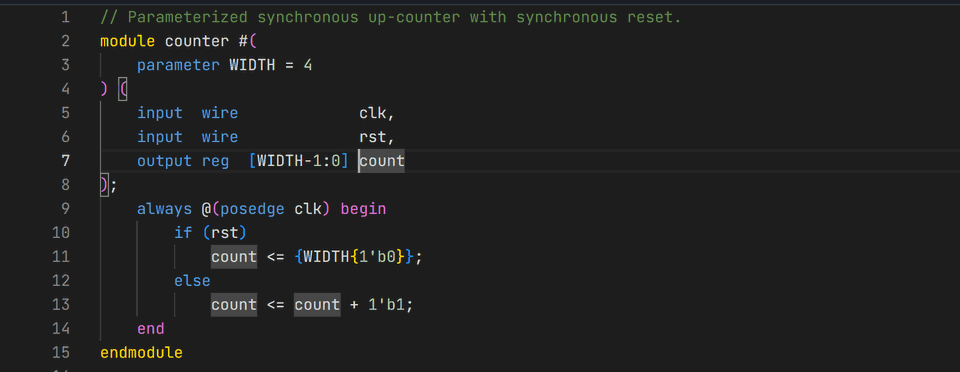The image size is (960, 372).
Task: Click the 'input' keyword on the clk line
Action: click(x=160, y=113)
